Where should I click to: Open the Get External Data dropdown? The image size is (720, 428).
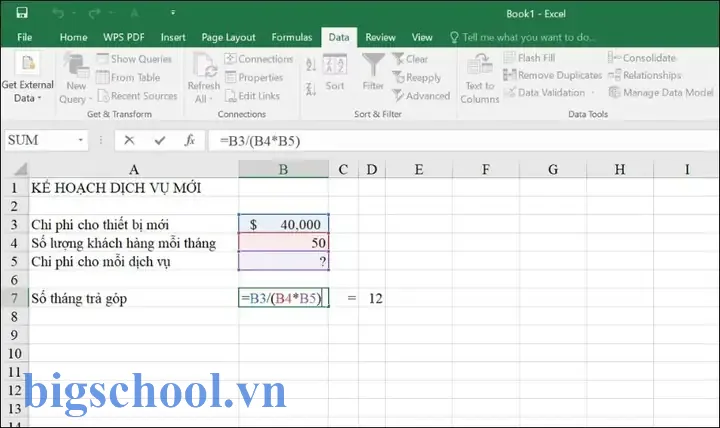(x=28, y=78)
